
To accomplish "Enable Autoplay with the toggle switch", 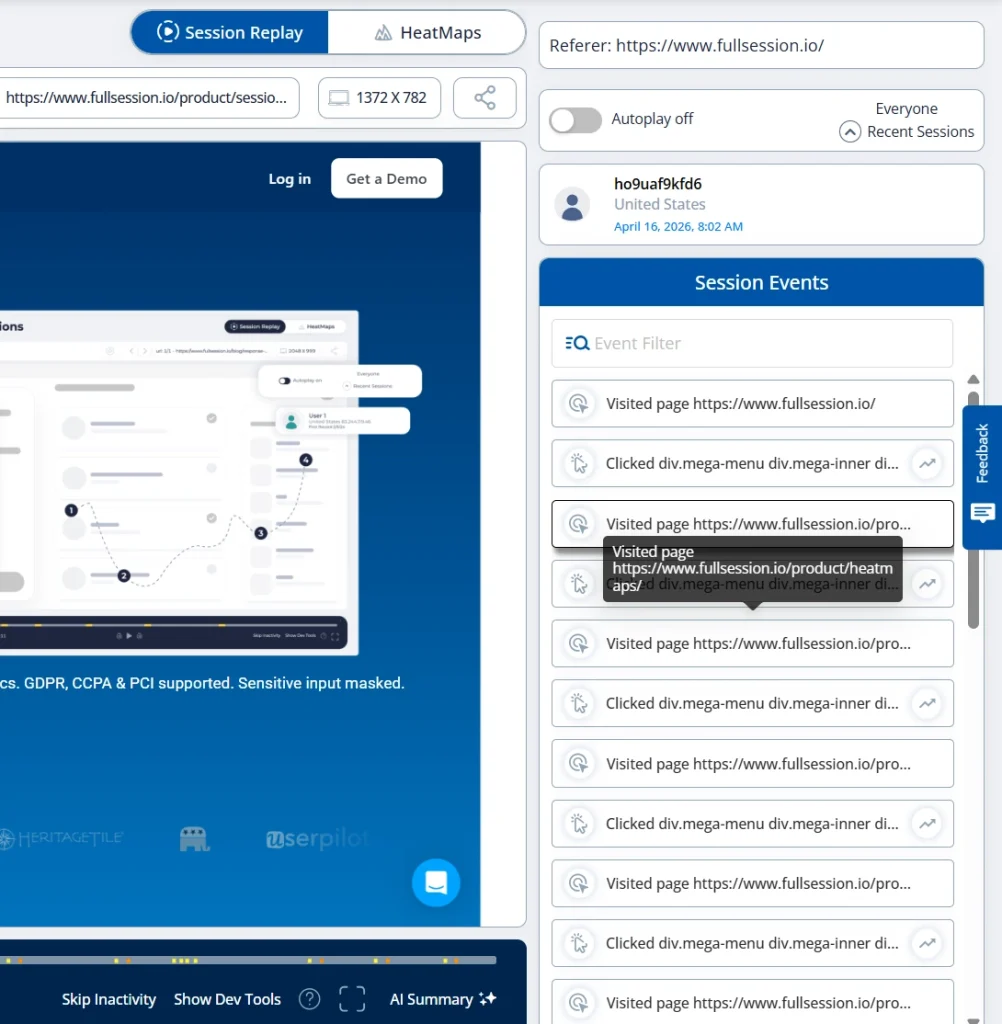I will pos(575,120).
